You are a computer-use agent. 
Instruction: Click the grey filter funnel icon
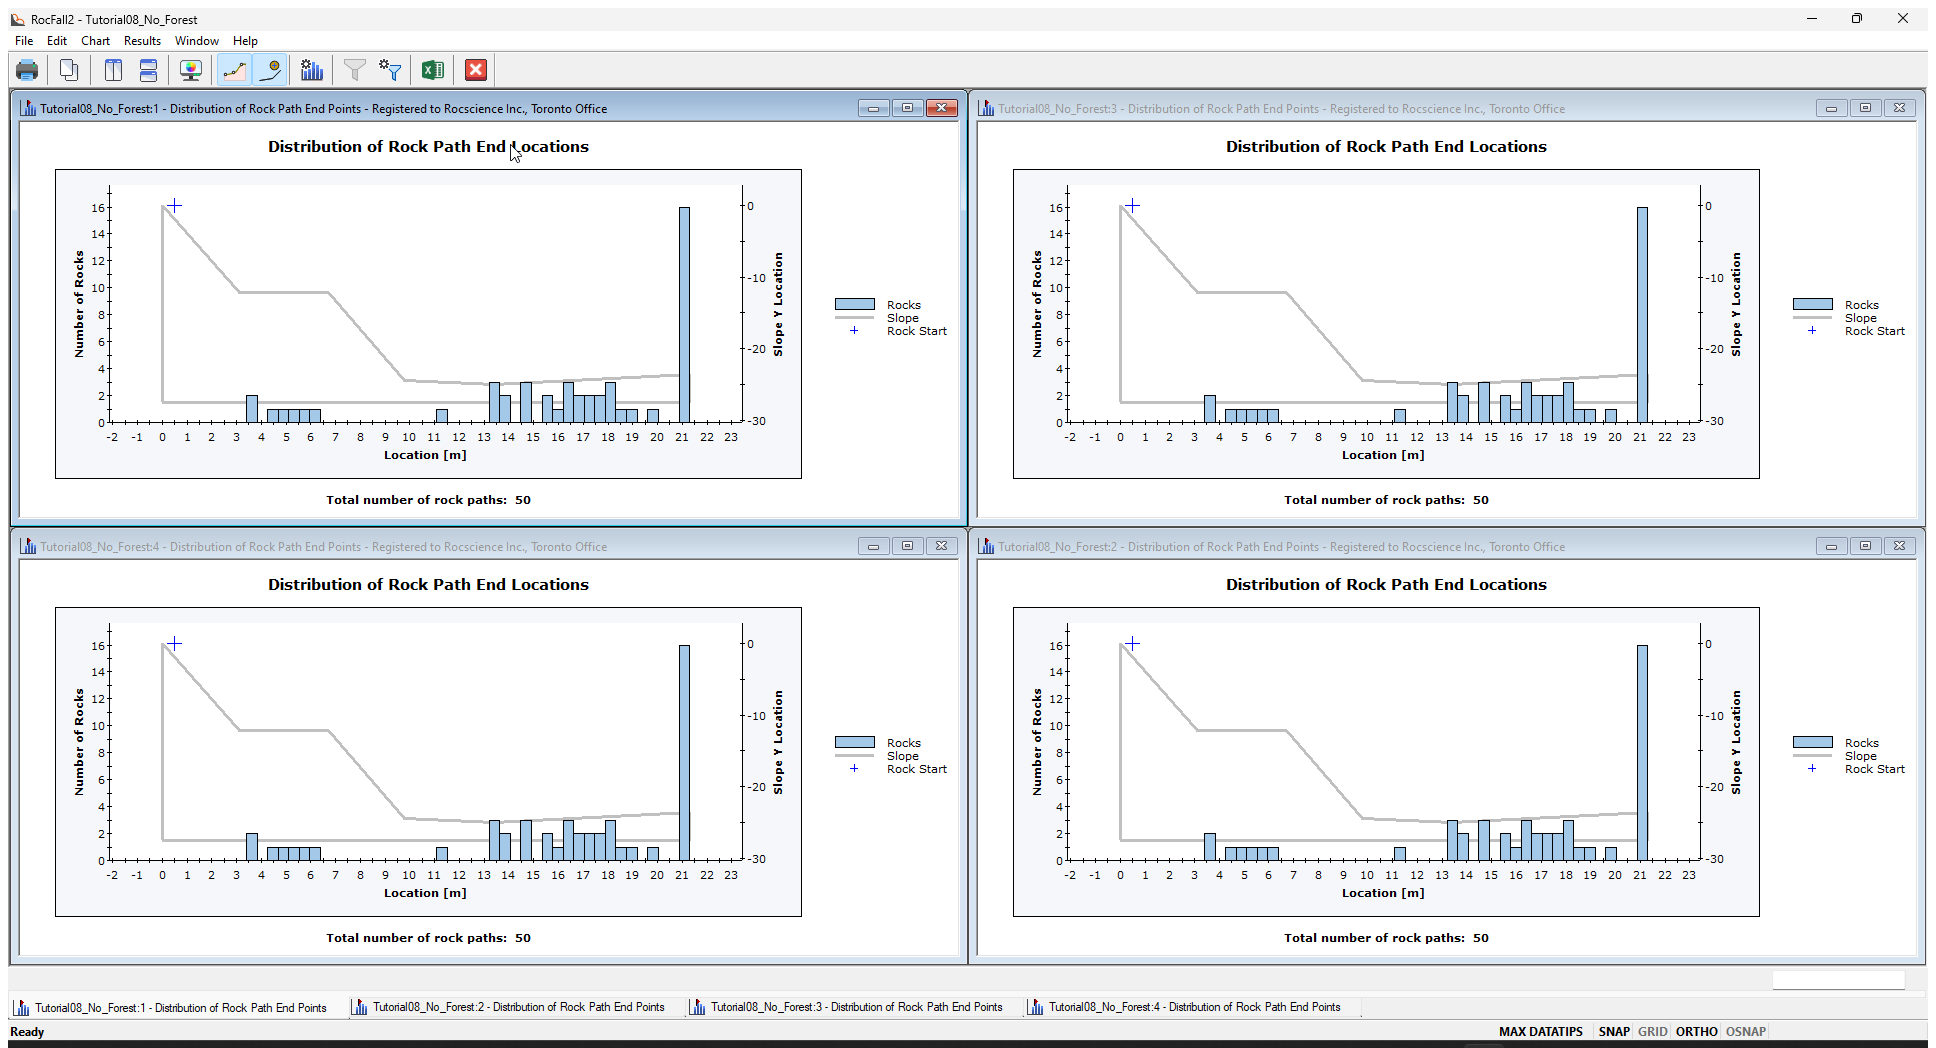(355, 70)
